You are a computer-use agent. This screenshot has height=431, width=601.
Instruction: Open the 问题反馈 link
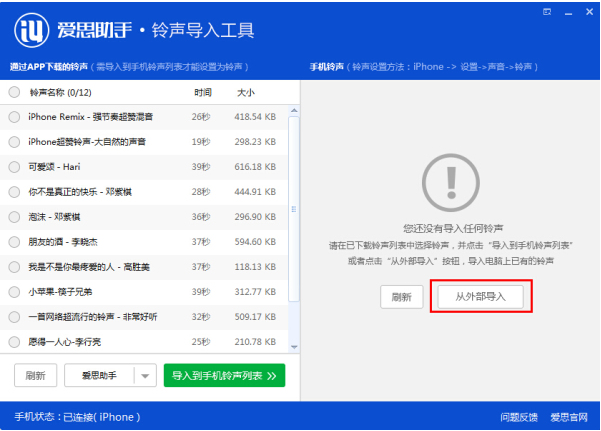(x=519, y=417)
